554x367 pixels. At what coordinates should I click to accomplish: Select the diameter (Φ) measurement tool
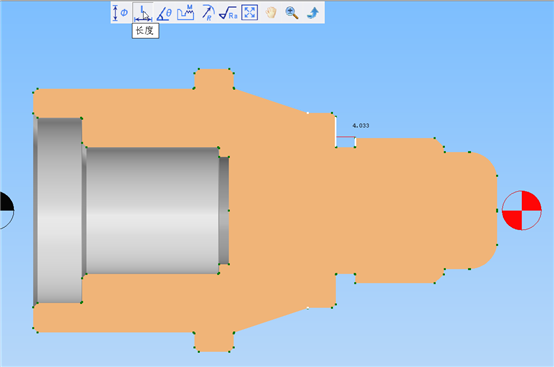coord(120,13)
